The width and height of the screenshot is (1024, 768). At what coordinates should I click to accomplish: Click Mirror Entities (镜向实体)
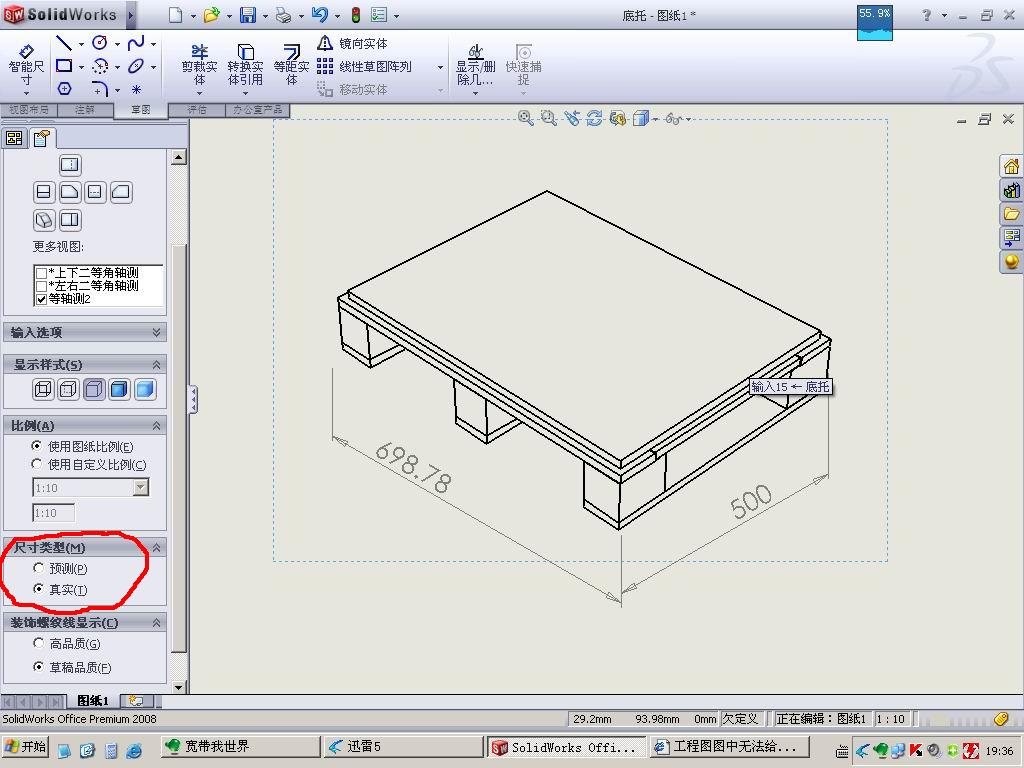coord(353,44)
